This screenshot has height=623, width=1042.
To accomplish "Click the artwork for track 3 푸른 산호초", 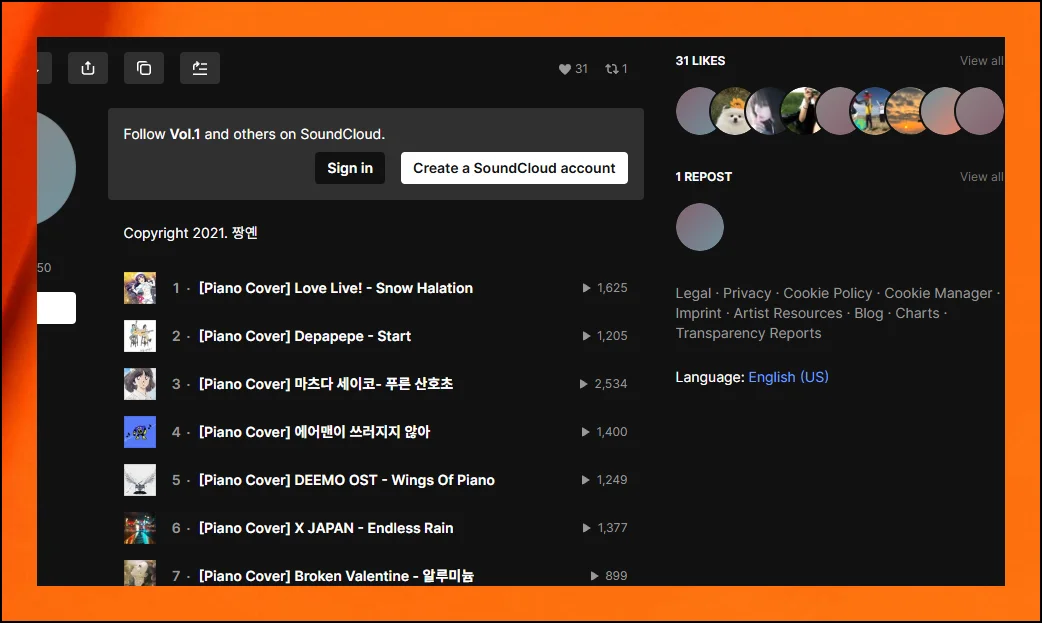I will (140, 384).
